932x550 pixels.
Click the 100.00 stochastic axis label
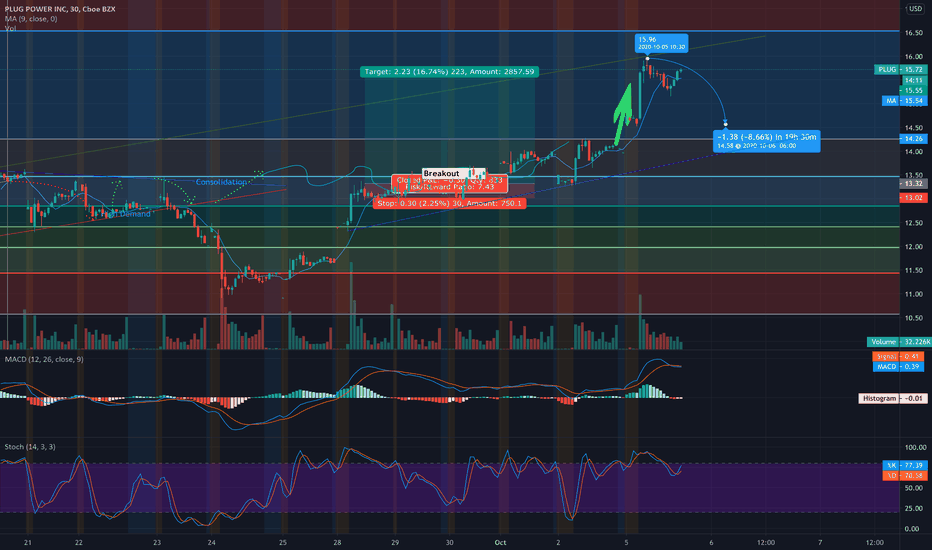(915, 447)
